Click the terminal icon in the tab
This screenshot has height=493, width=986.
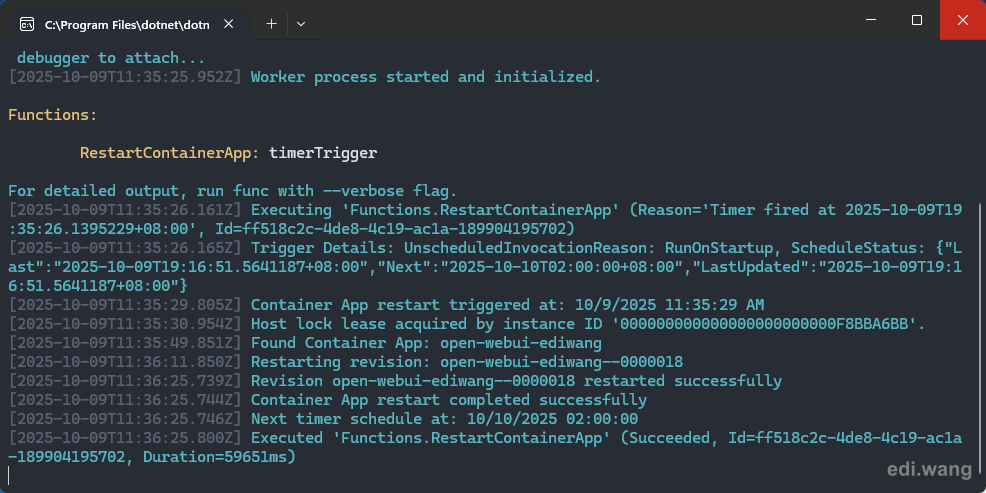point(27,23)
